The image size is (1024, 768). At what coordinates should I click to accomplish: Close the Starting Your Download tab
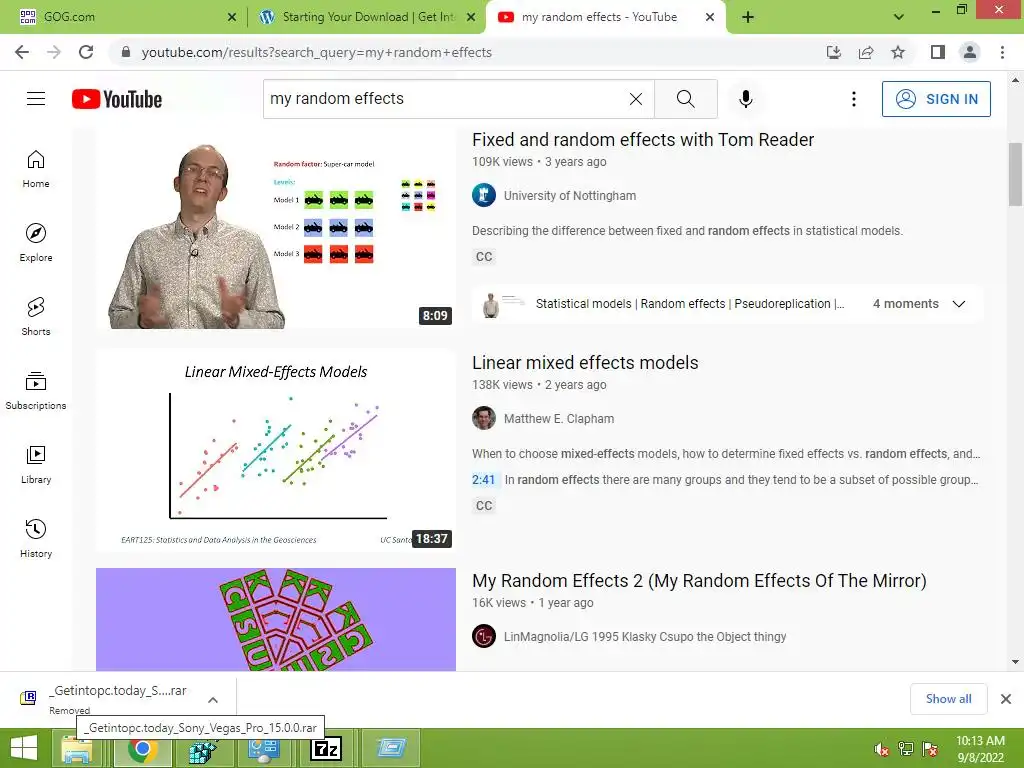click(x=471, y=17)
